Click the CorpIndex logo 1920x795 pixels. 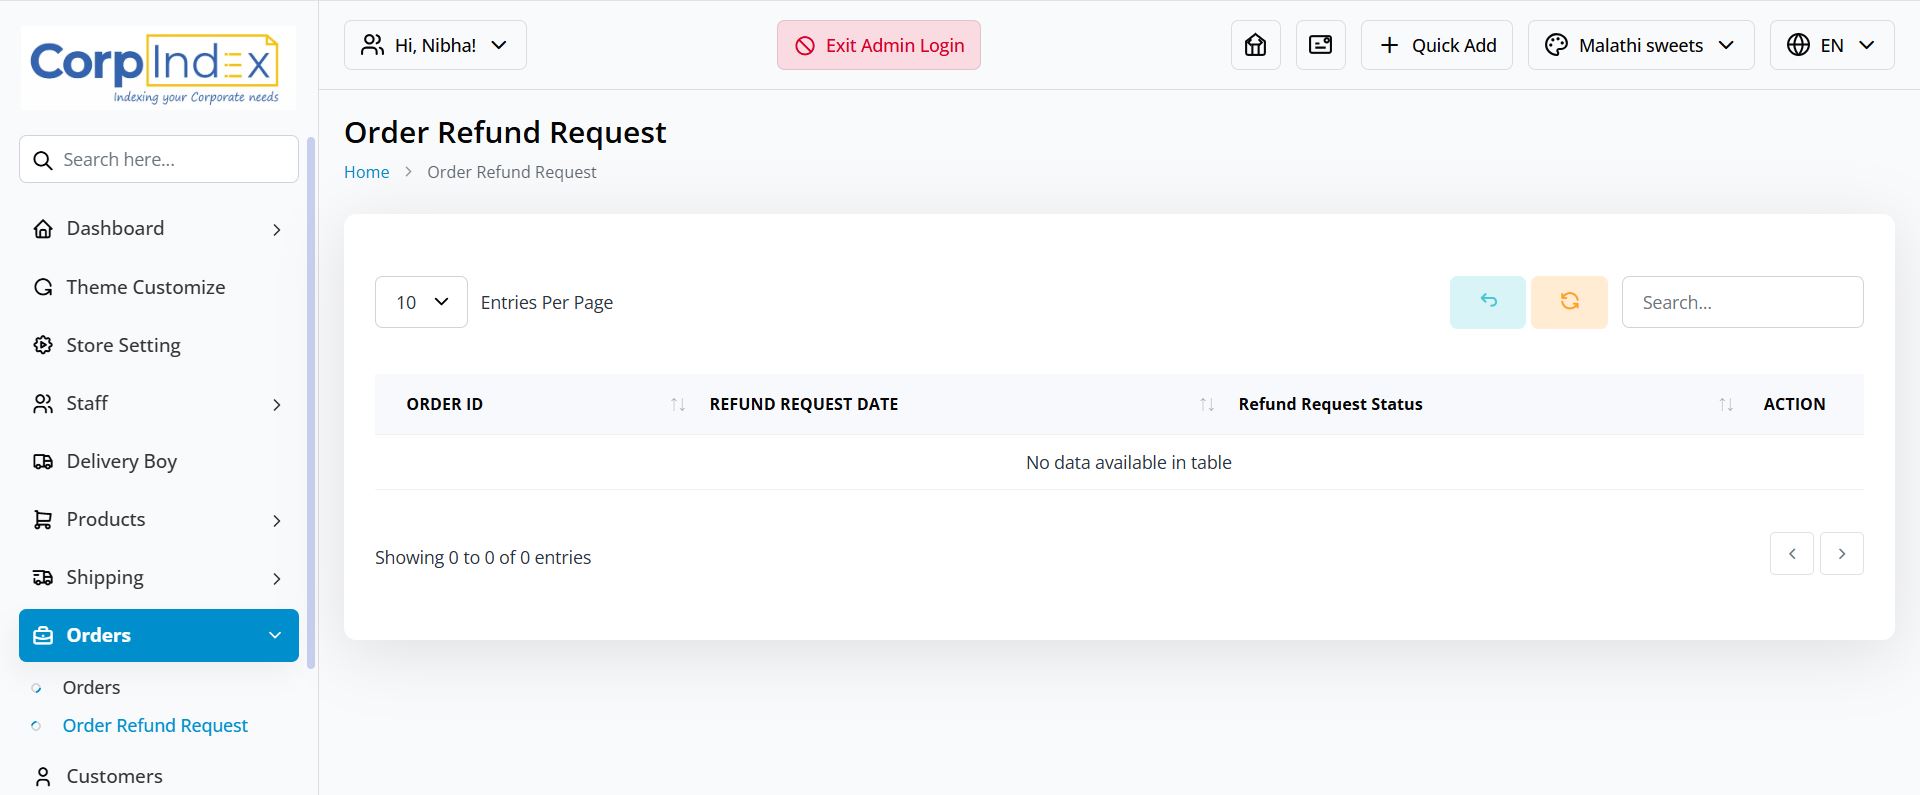click(x=157, y=68)
